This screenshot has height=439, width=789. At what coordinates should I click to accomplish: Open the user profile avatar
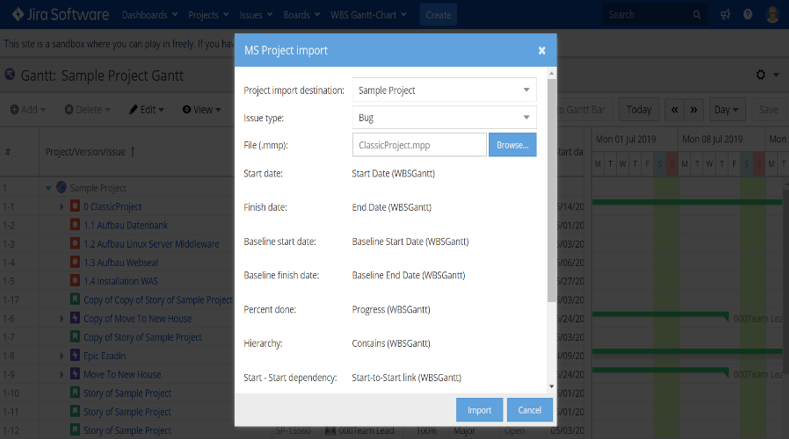tap(772, 15)
